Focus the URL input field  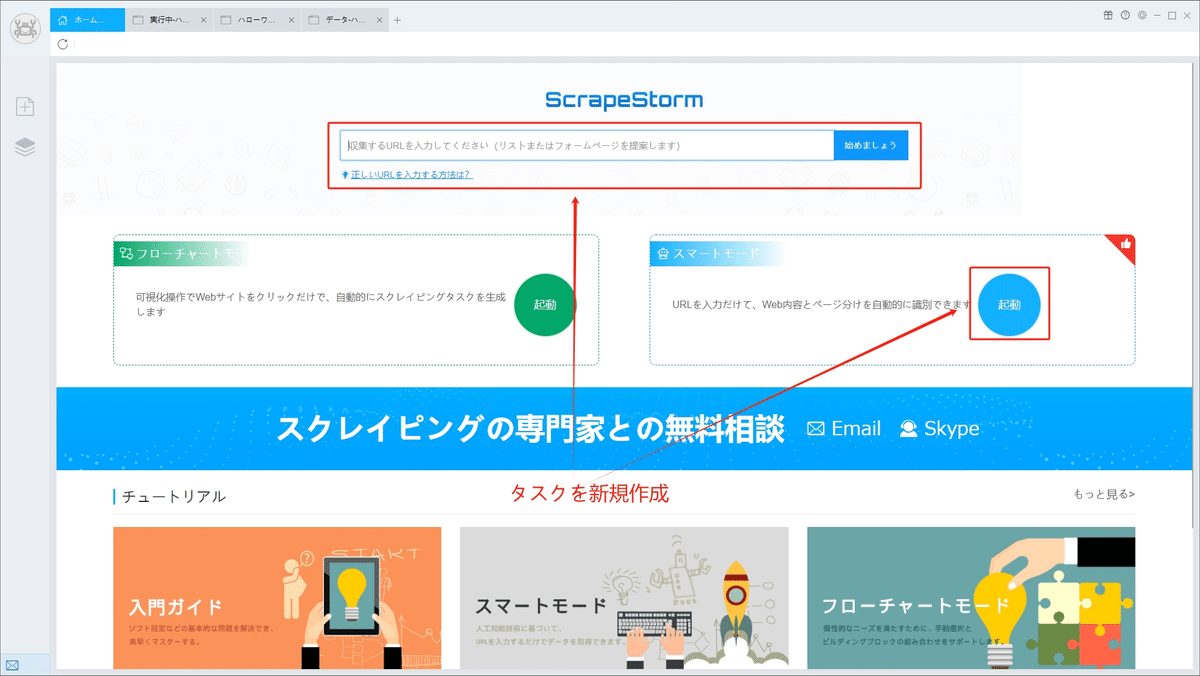587,145
